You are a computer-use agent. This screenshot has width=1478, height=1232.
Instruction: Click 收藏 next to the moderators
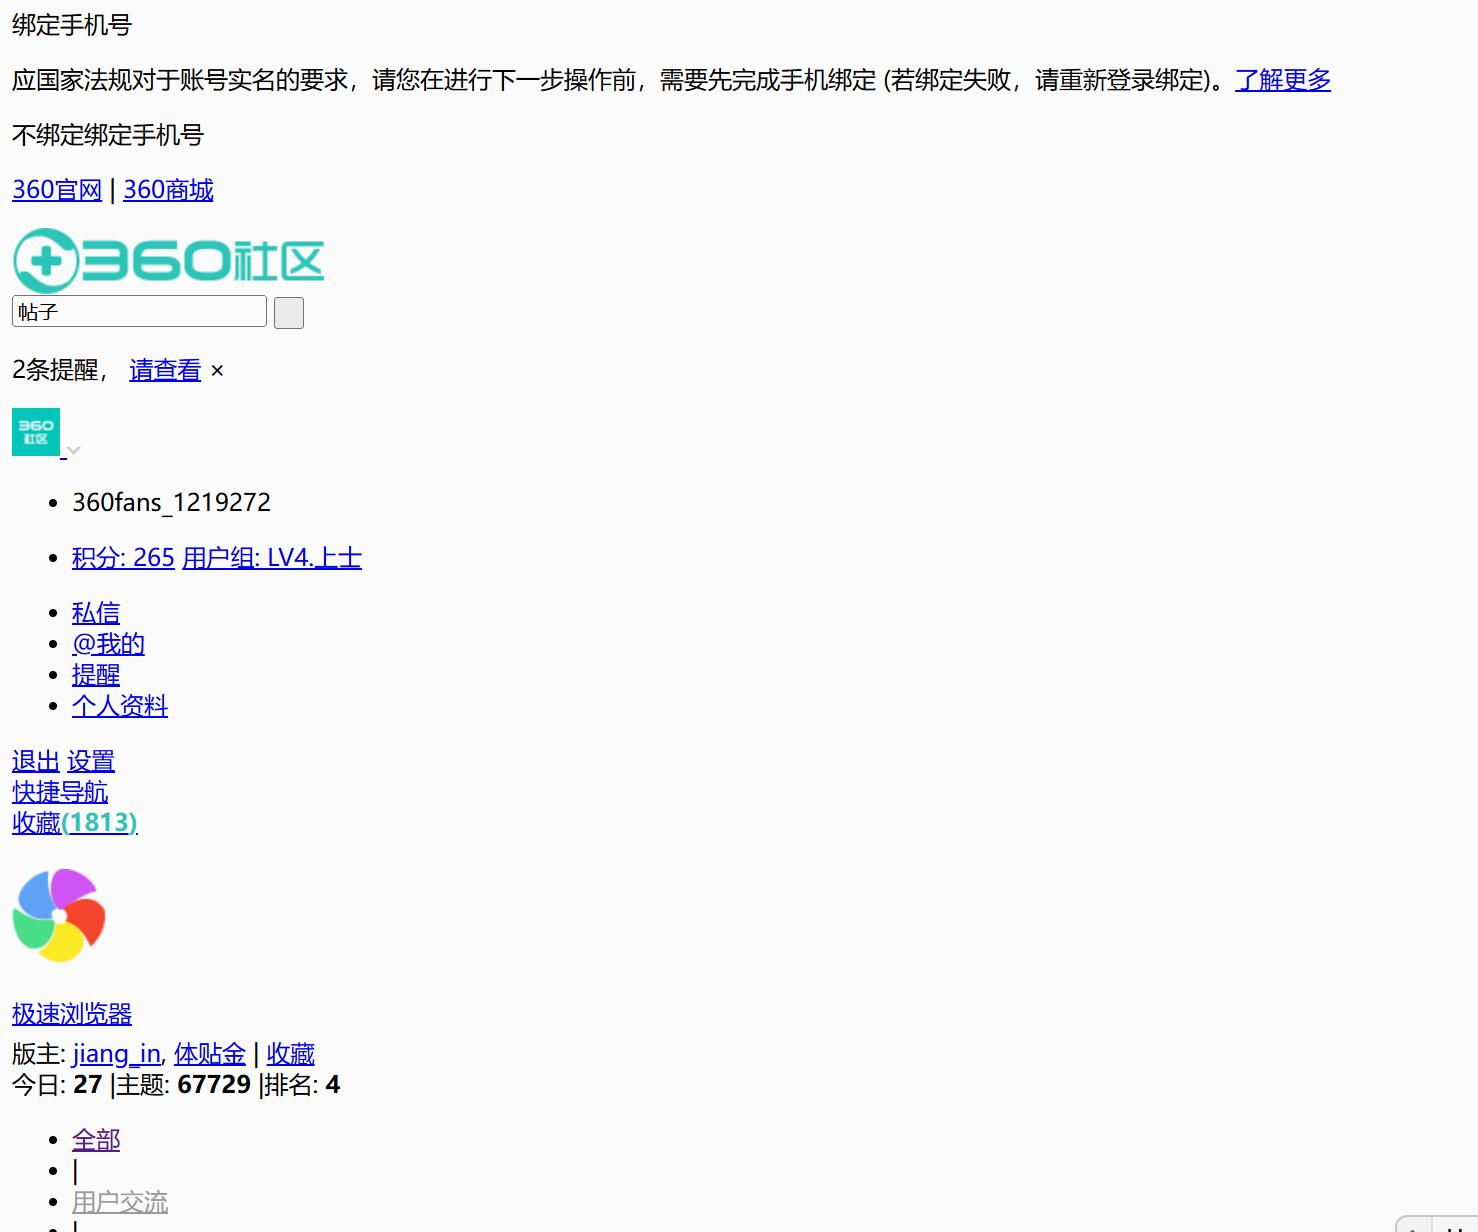coord(291,1054)
